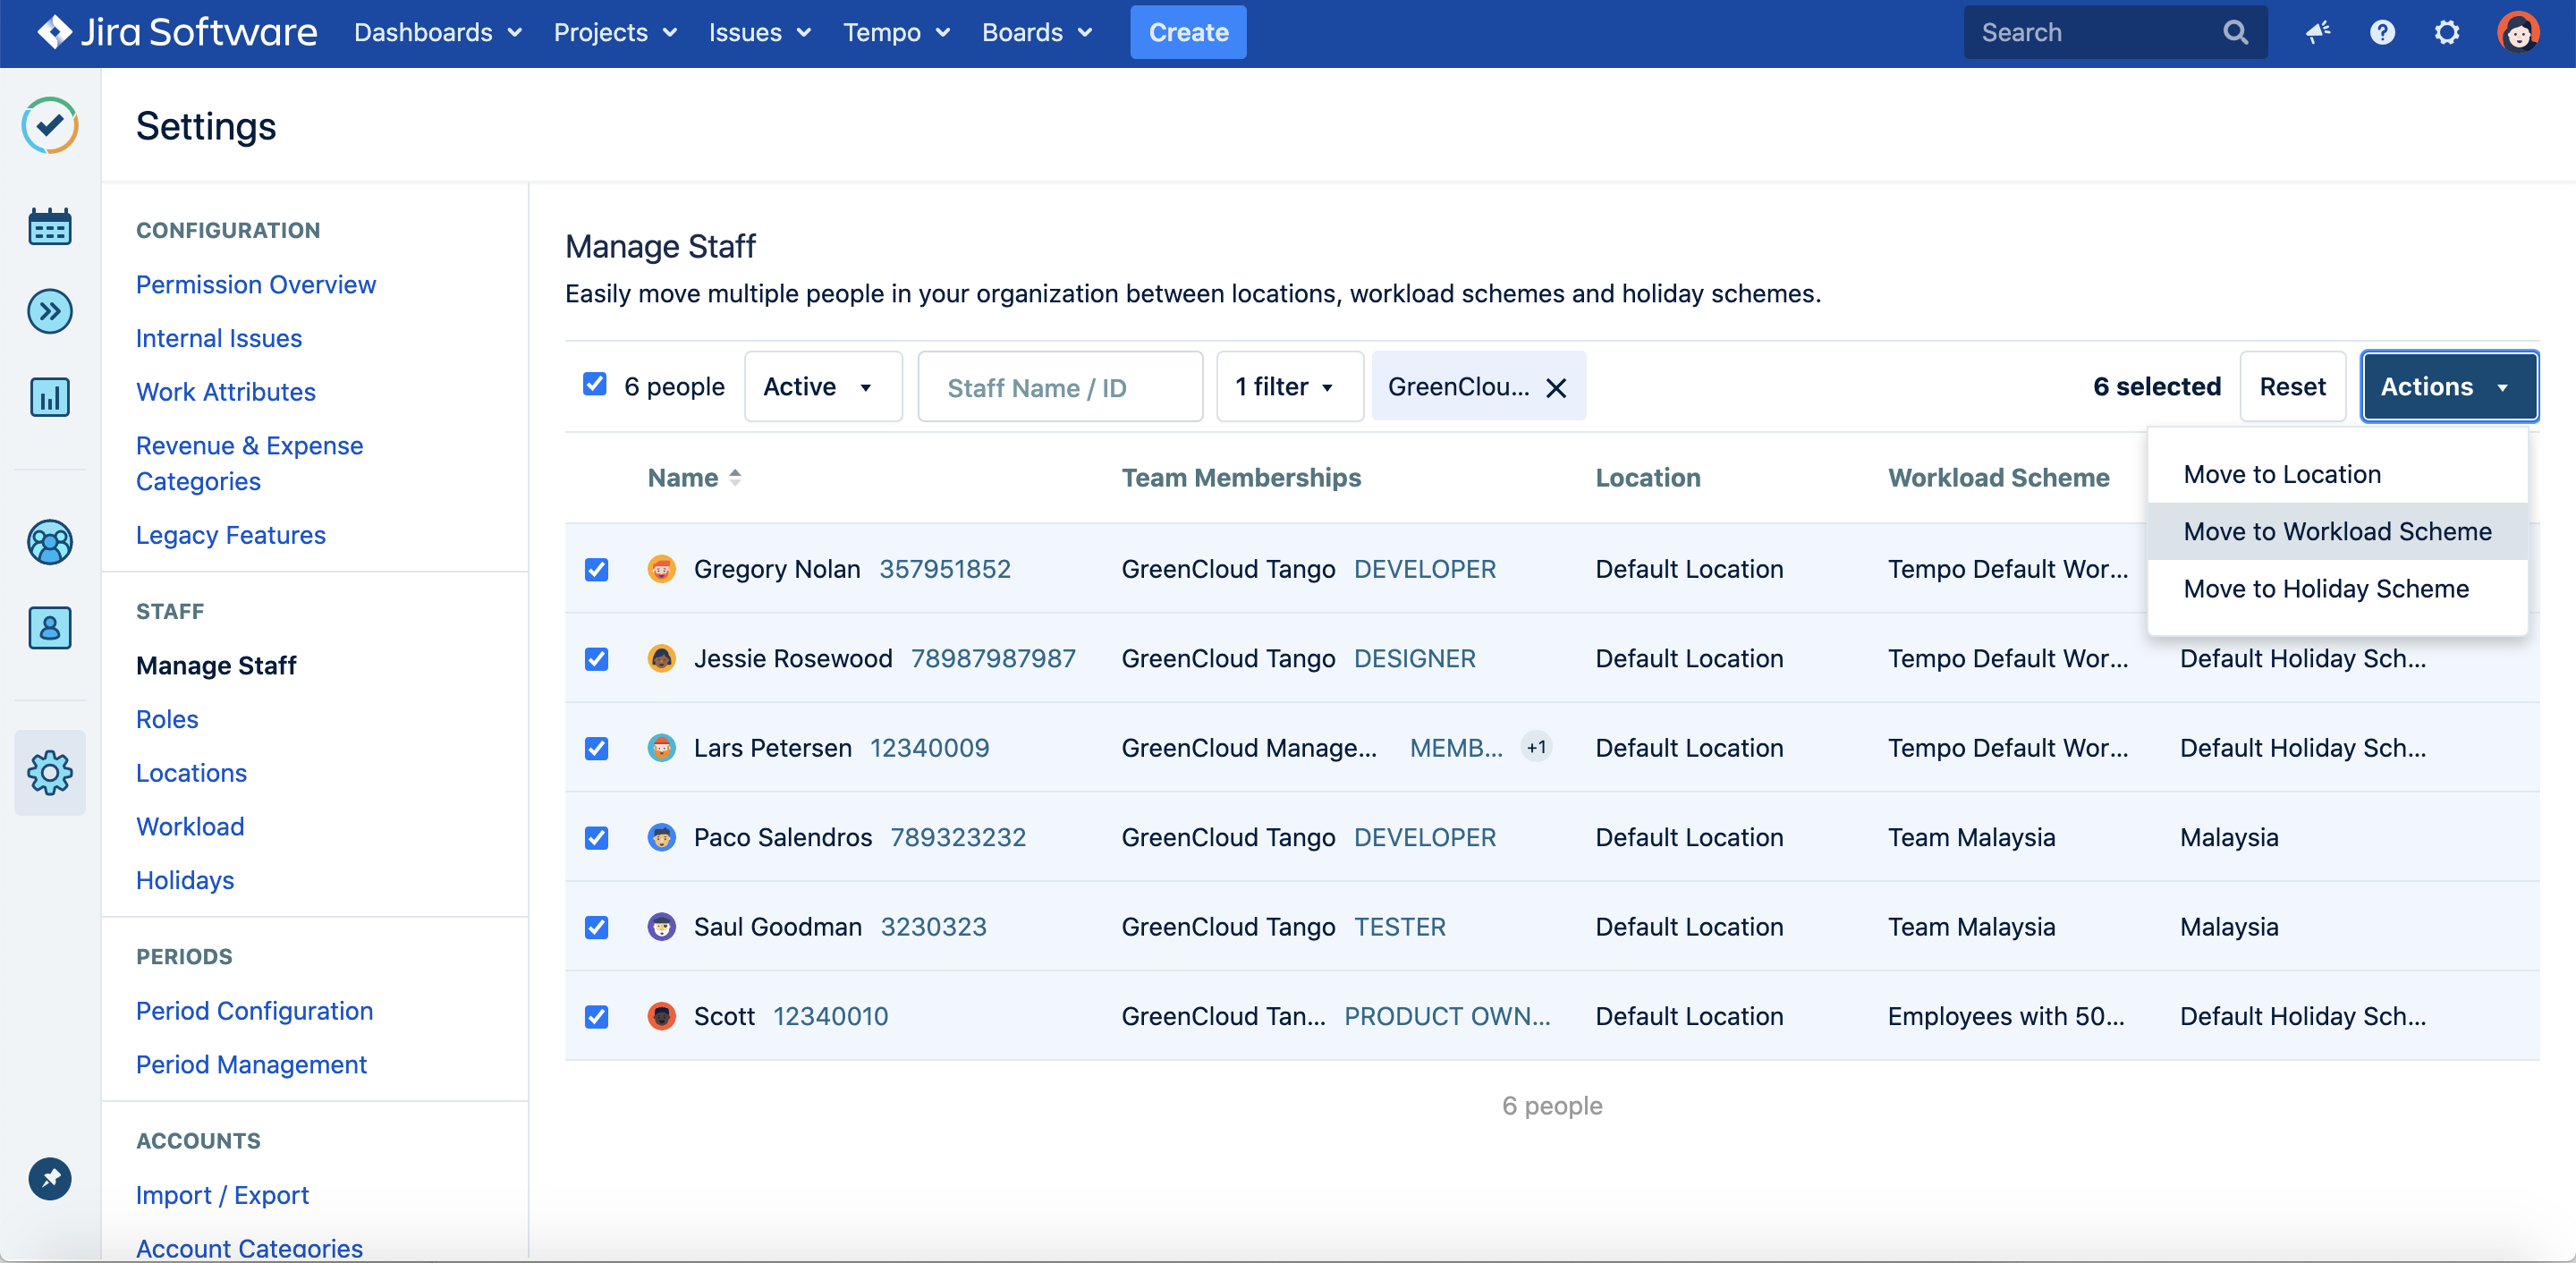Screen dimensions: 2576x1263
Task: Open the Tempo menu in top navigation
Action: tap(896, 33)
